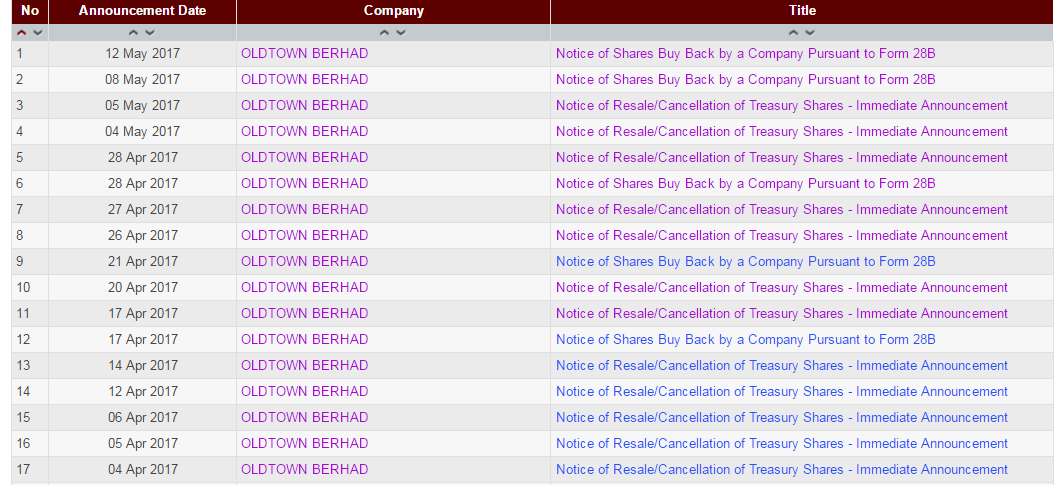Open the 12 May 2017 Shares Buy Back notice
1064x485 pixels.
[x=746, y=54]
